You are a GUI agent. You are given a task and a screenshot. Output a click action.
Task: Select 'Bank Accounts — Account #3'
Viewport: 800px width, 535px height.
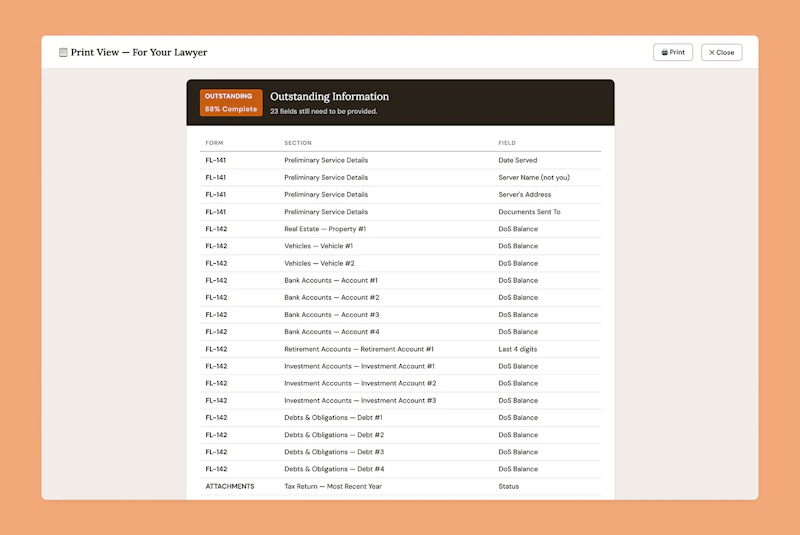coord(332,315)
